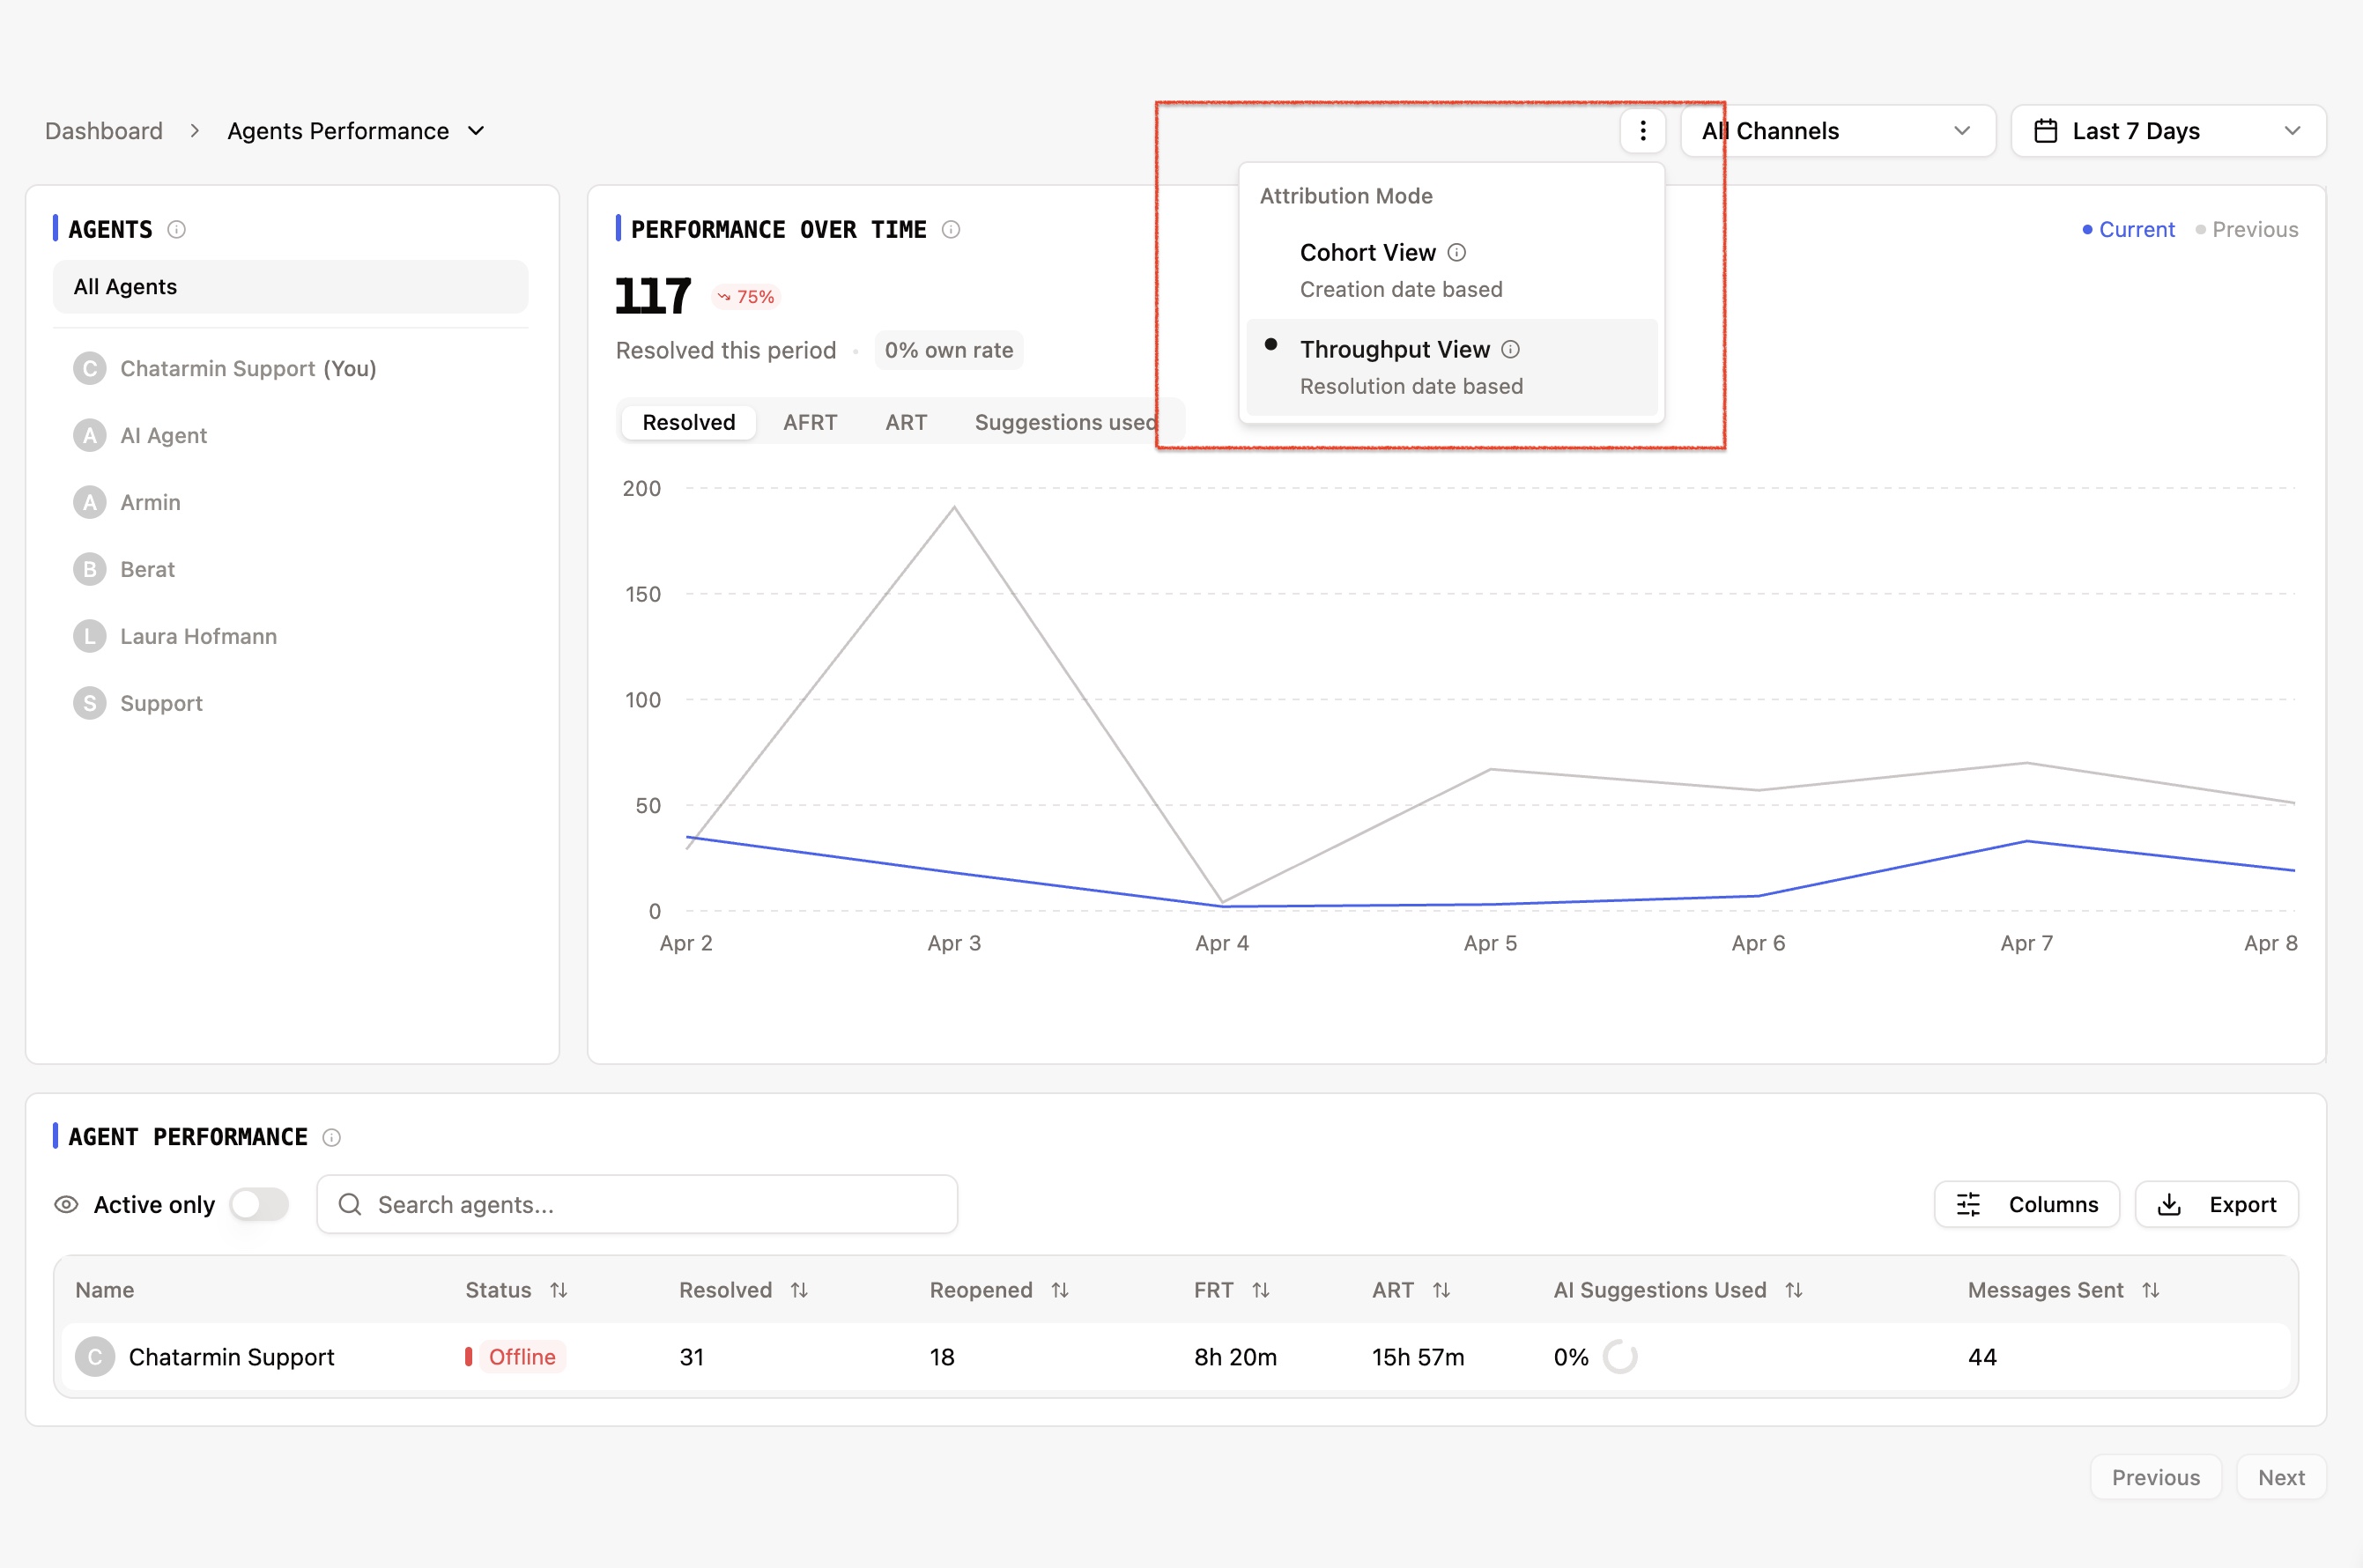Viewport: 2363px width, 1568px height.
Task: Sort table by Messages Sent arrows
Action: tap(2151, 1290)
